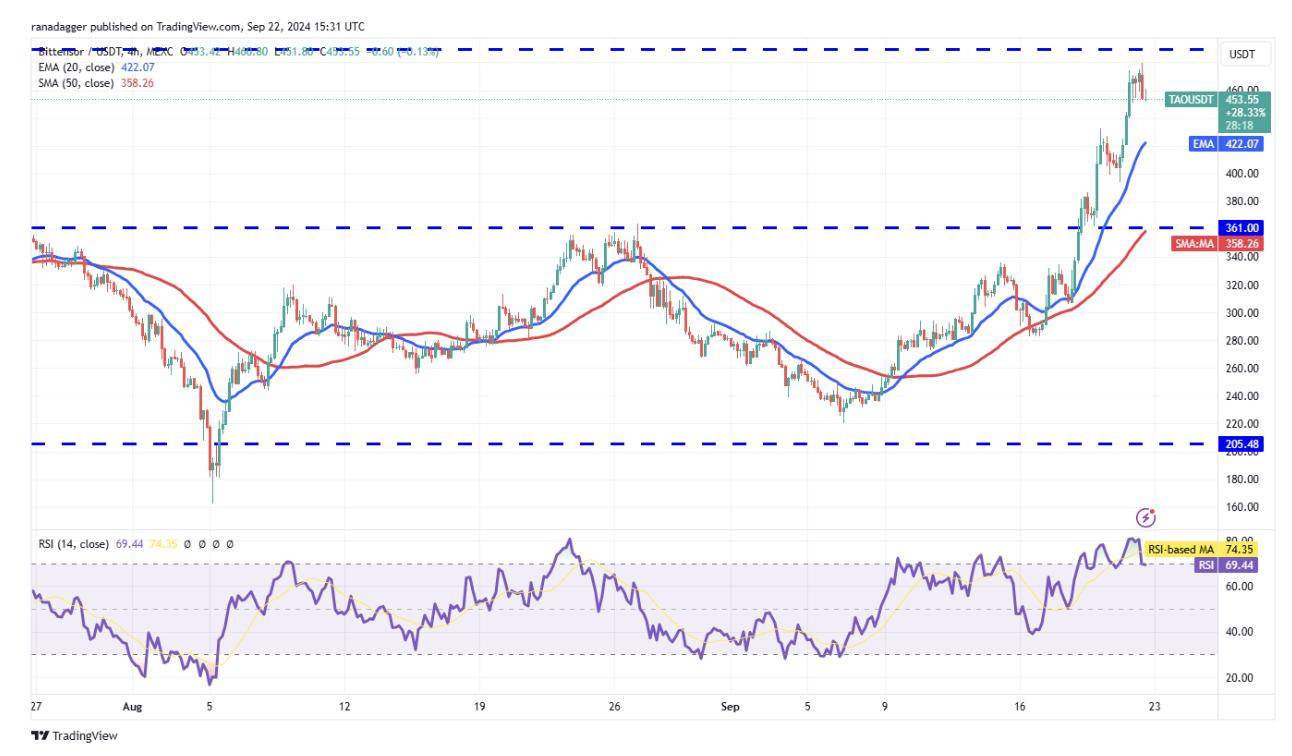This screenshot has height=756, width=1292.
Task: Click the 400.00 price axis label
Action: click(1244, 173)
